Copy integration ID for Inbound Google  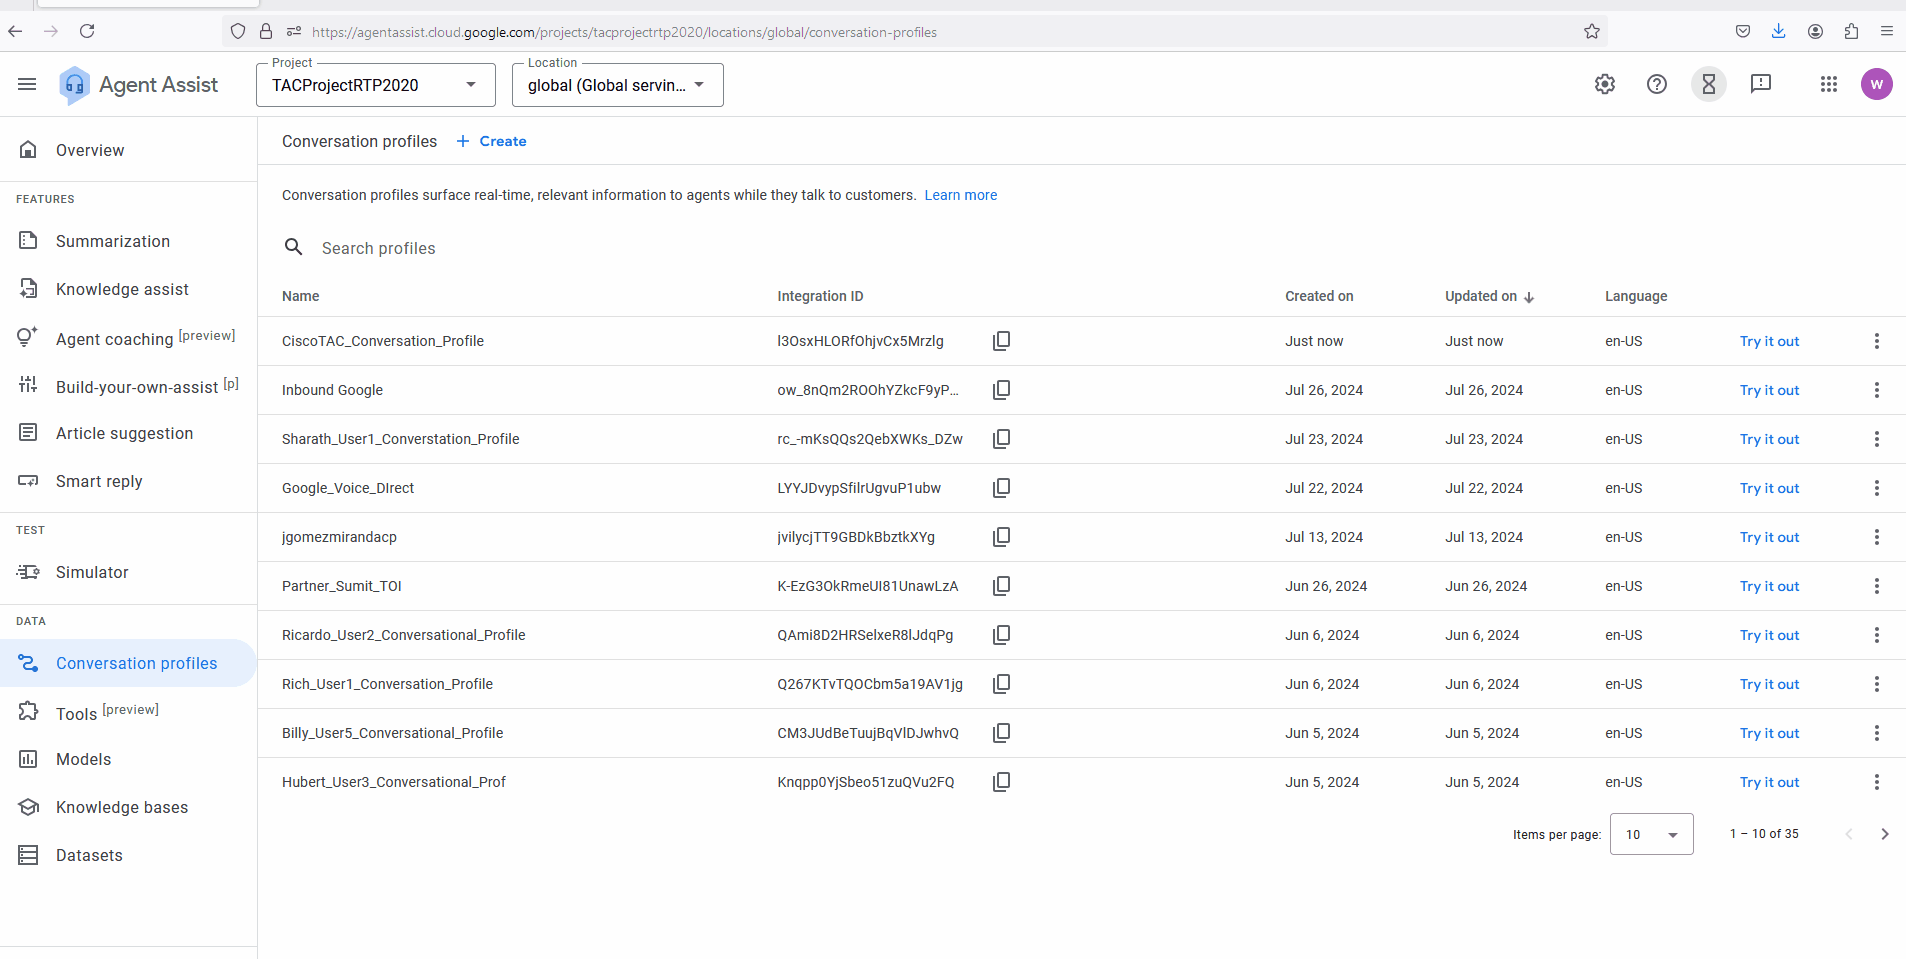point(1001,390)
